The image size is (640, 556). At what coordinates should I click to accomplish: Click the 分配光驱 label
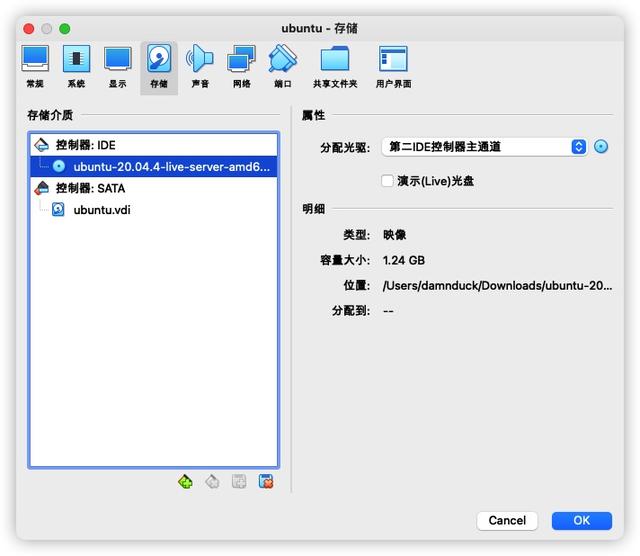coord(345,147)
